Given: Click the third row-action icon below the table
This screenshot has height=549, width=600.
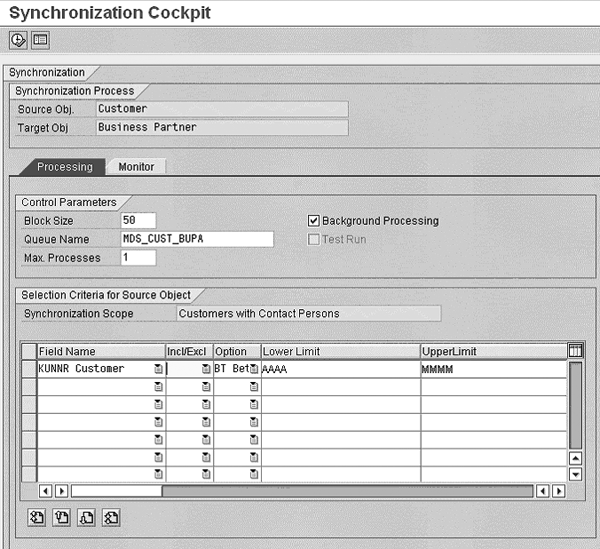Looking at the screenshot, I should 86,517.
